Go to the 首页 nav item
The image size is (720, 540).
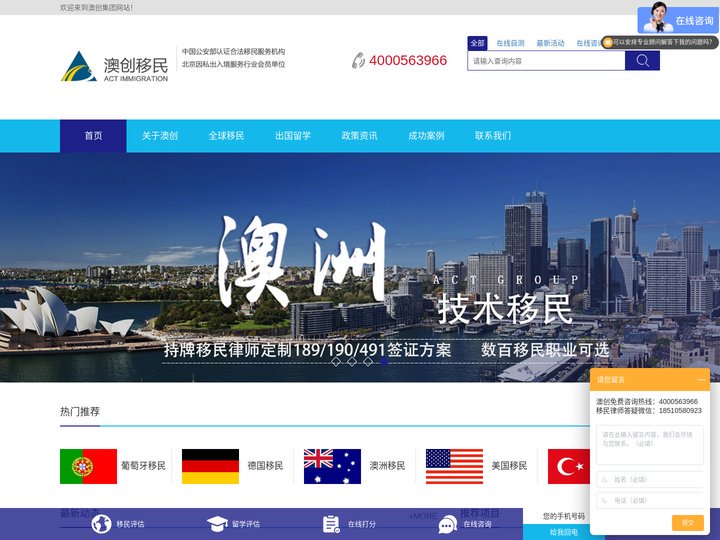[93, 136]
